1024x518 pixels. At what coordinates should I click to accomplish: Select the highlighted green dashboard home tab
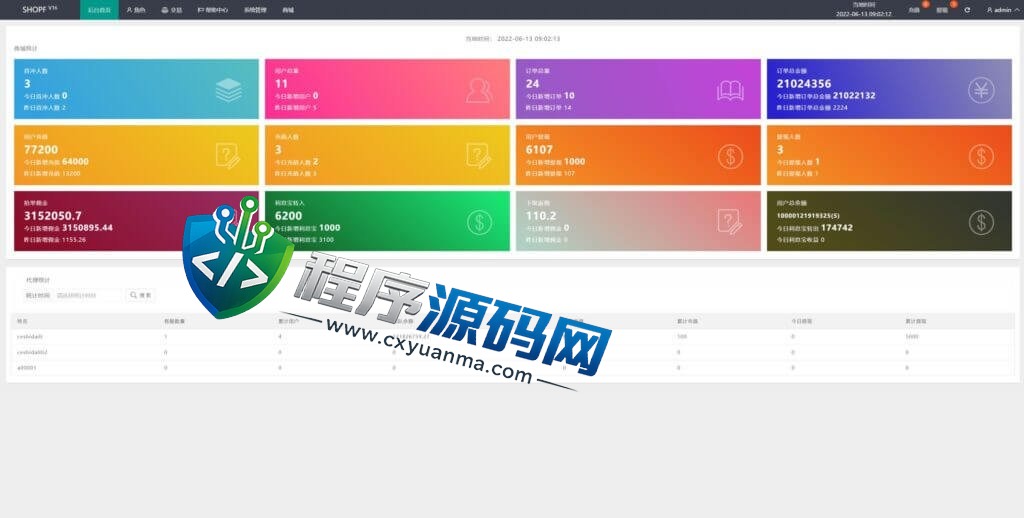99,10
